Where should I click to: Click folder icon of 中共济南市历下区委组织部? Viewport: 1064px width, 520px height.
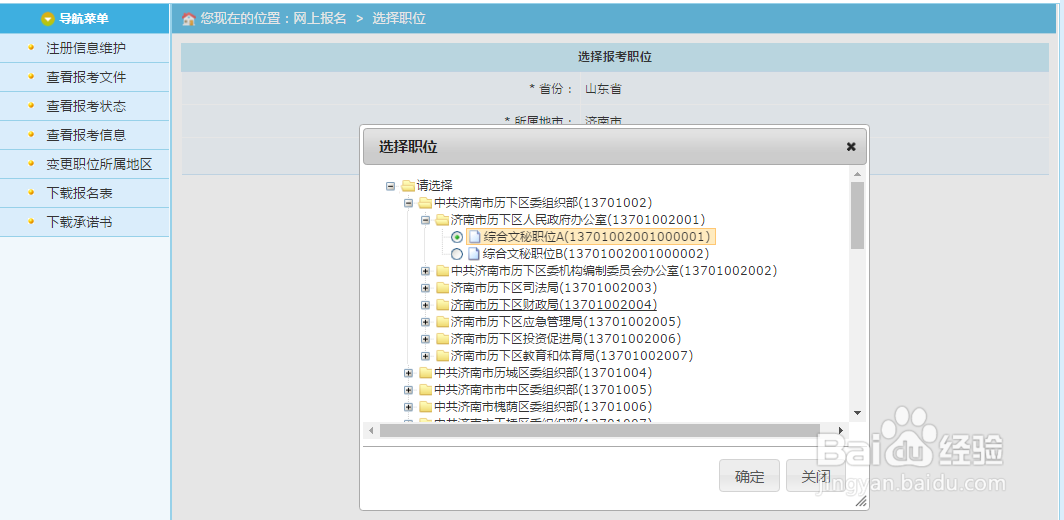coord(425,202)
